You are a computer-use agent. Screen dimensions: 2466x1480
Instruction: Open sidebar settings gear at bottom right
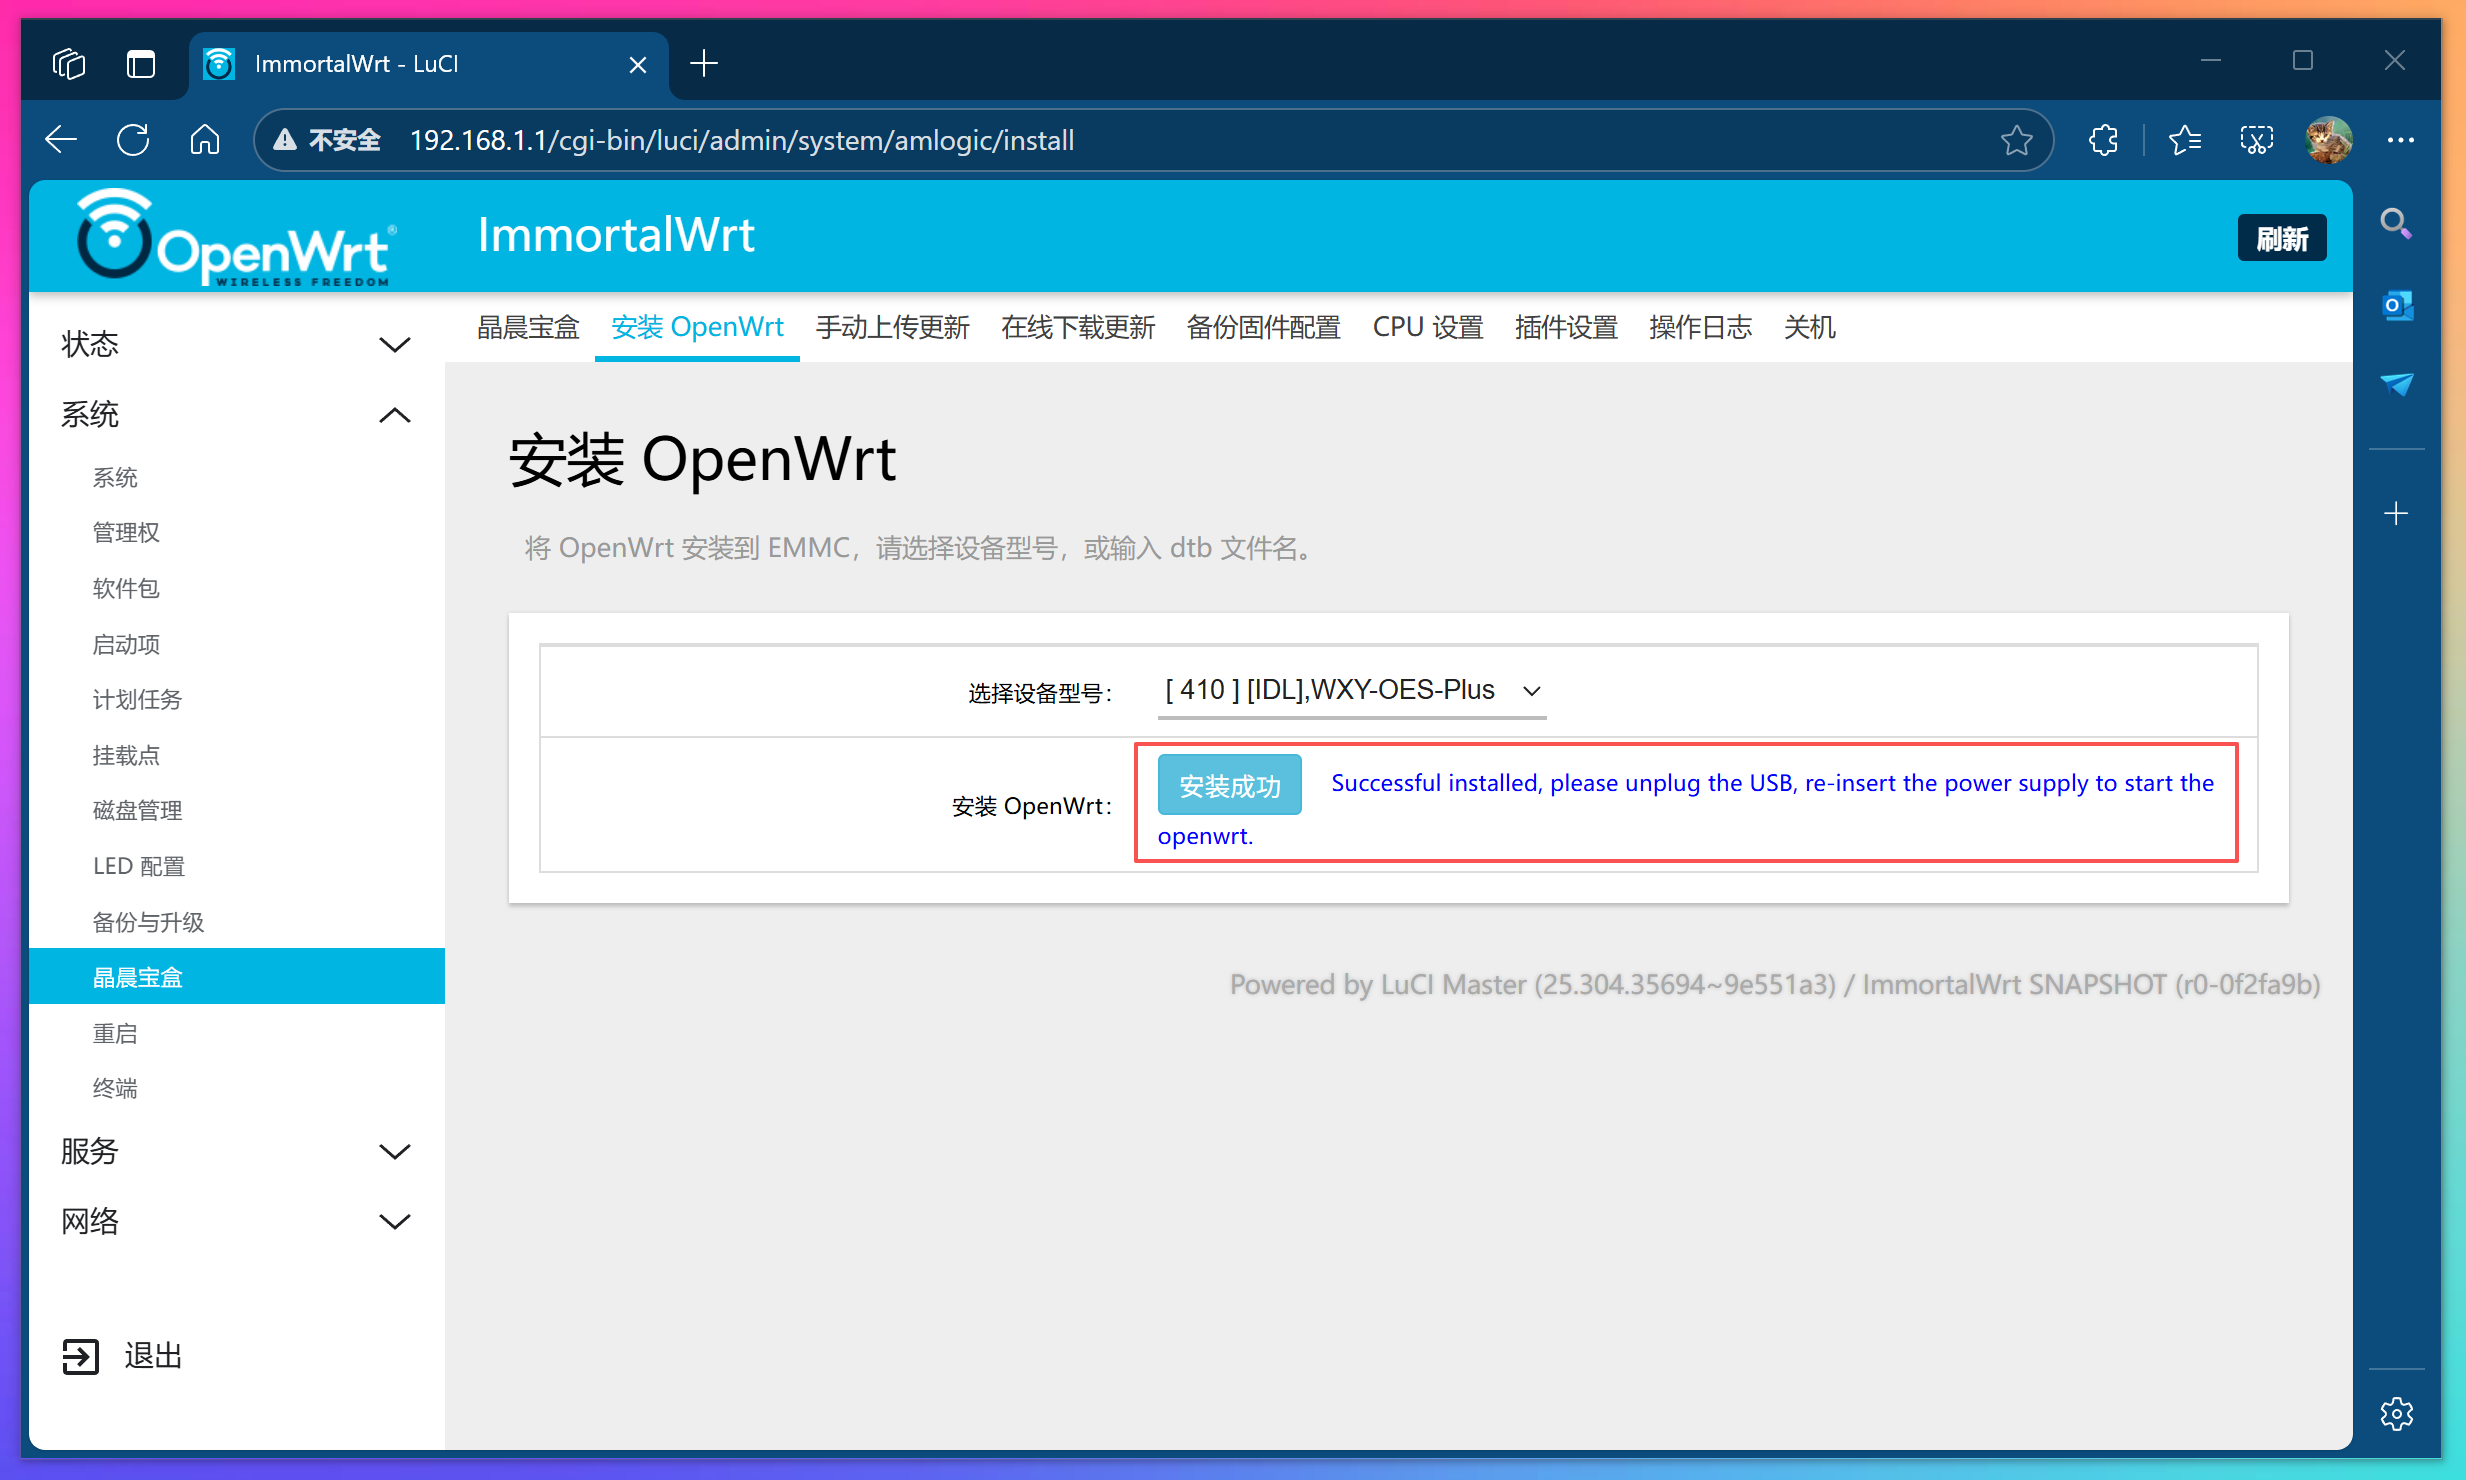point(2397,1413)
